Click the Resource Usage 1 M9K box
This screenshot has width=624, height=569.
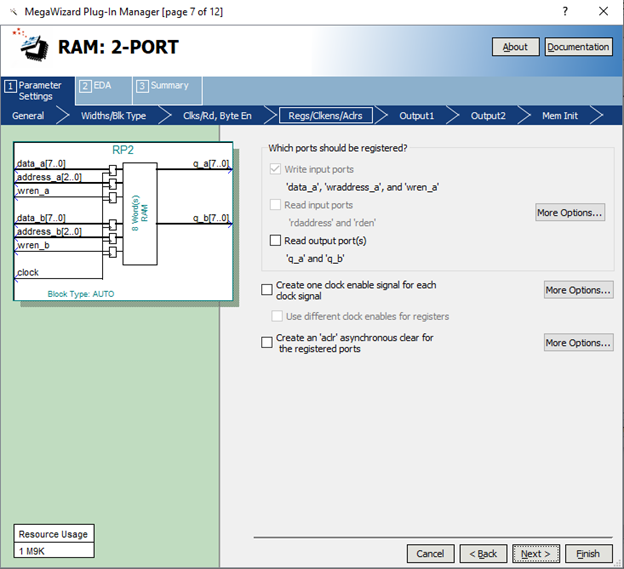coord(55,542)
